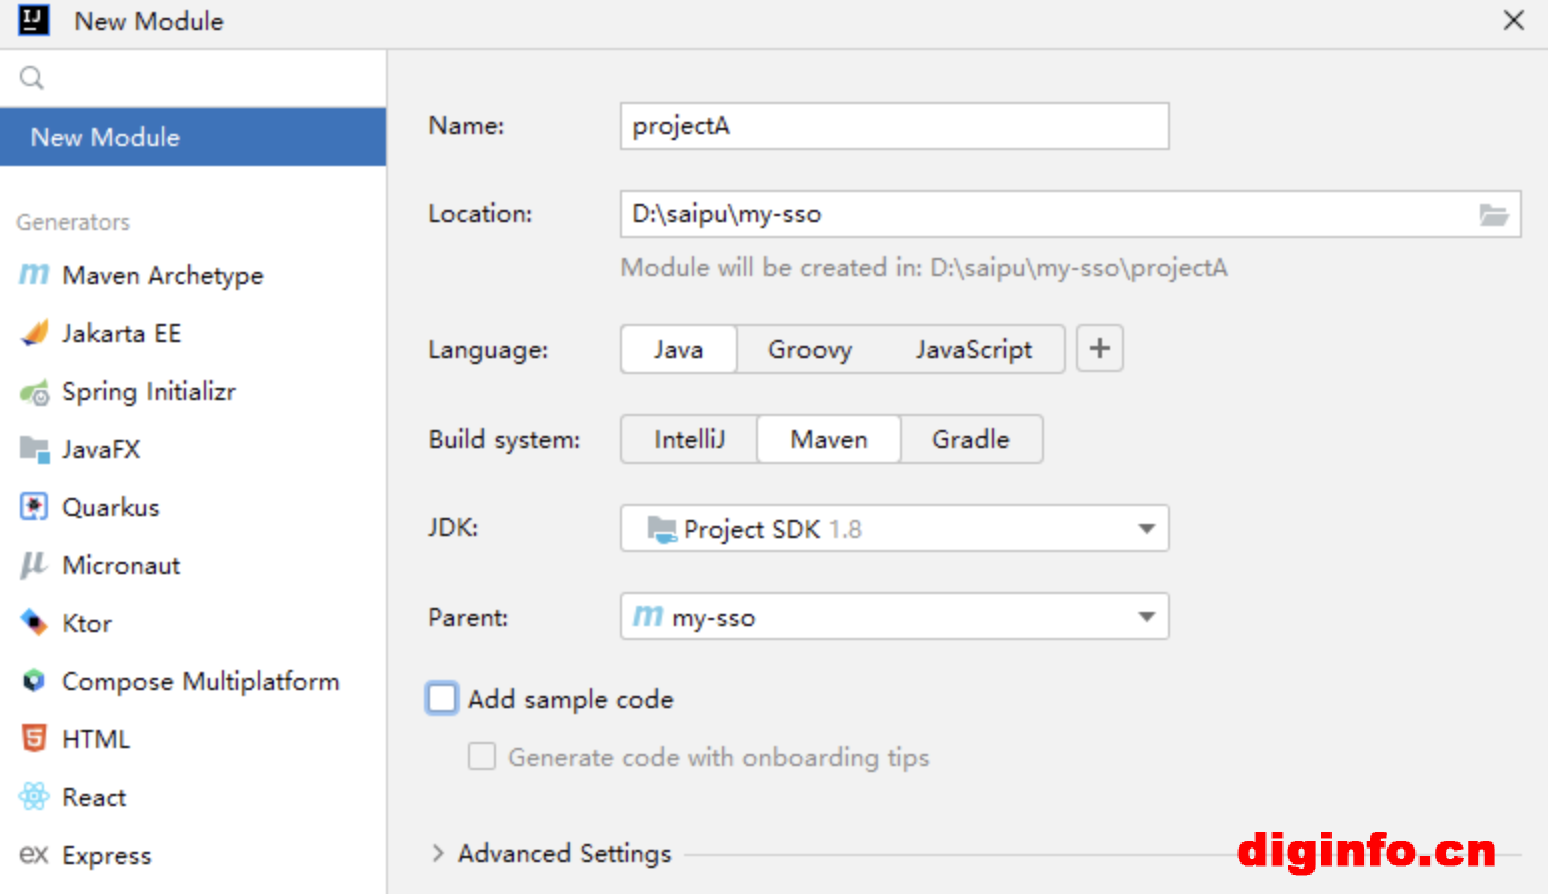Choose Compose Multiplatform from generators list
Screen dimensions: 1548x894
[x=200, y=681]
